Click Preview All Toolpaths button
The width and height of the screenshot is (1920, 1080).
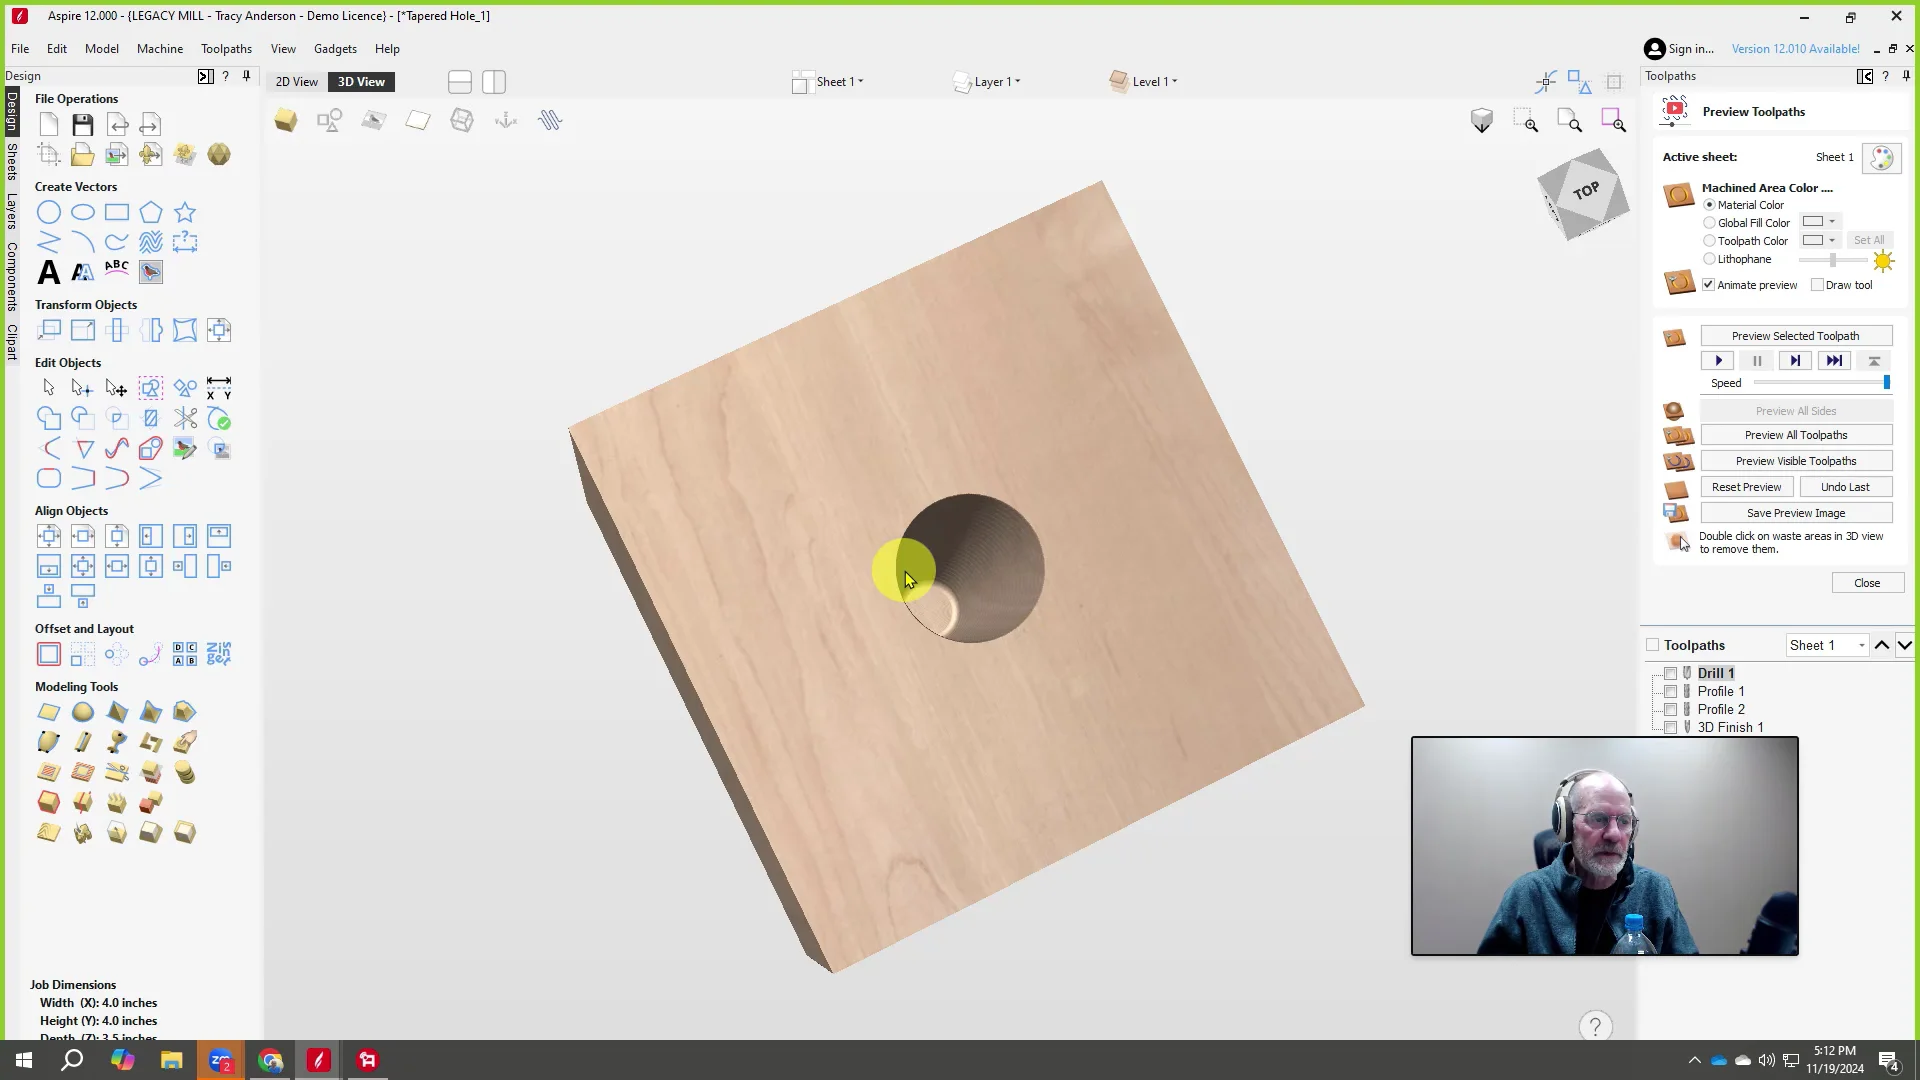(1796, 435)
